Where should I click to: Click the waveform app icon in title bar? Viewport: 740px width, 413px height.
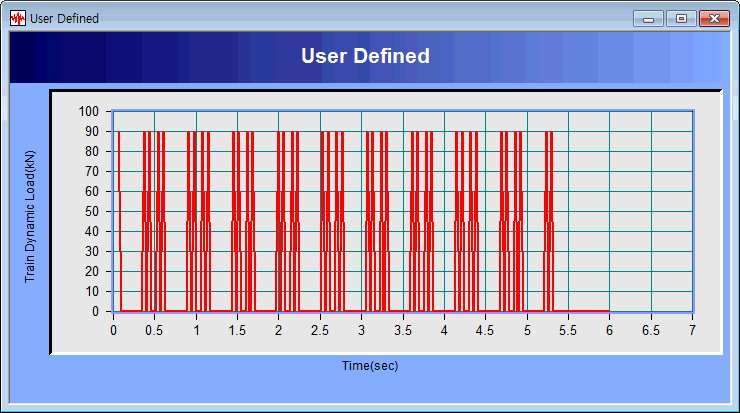[17, 18]
